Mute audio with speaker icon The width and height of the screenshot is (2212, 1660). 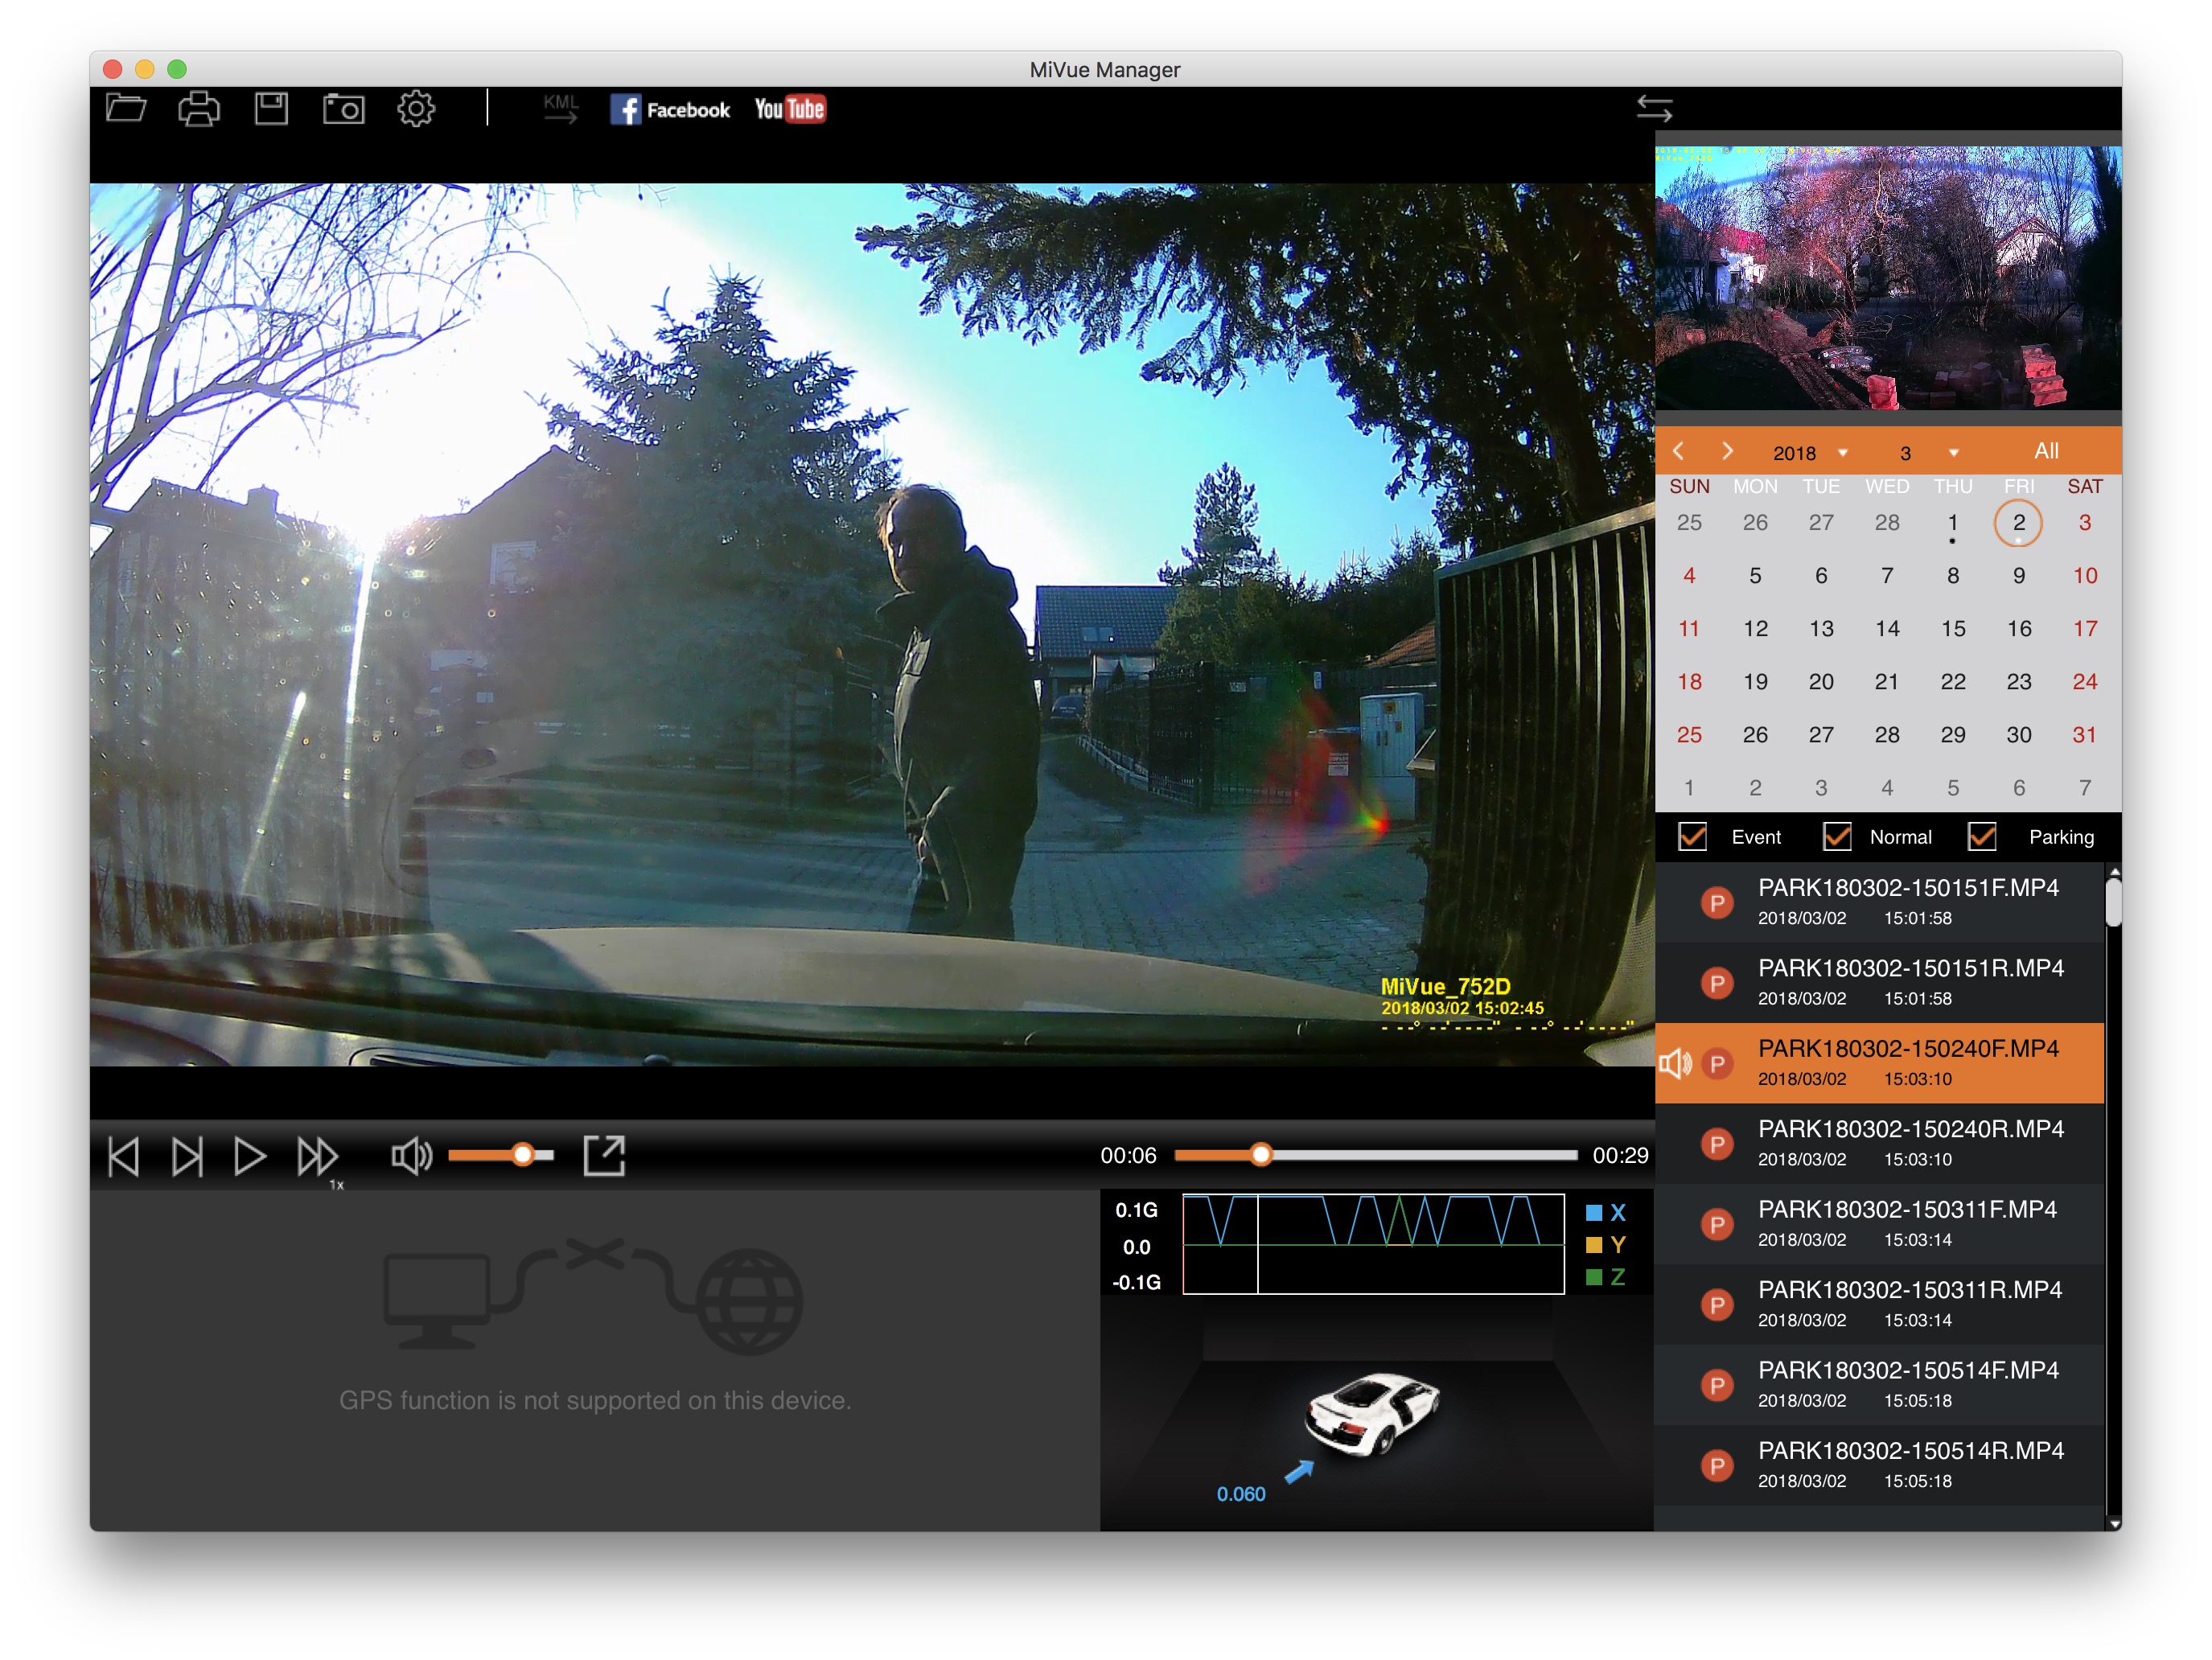pos(411,1156)
